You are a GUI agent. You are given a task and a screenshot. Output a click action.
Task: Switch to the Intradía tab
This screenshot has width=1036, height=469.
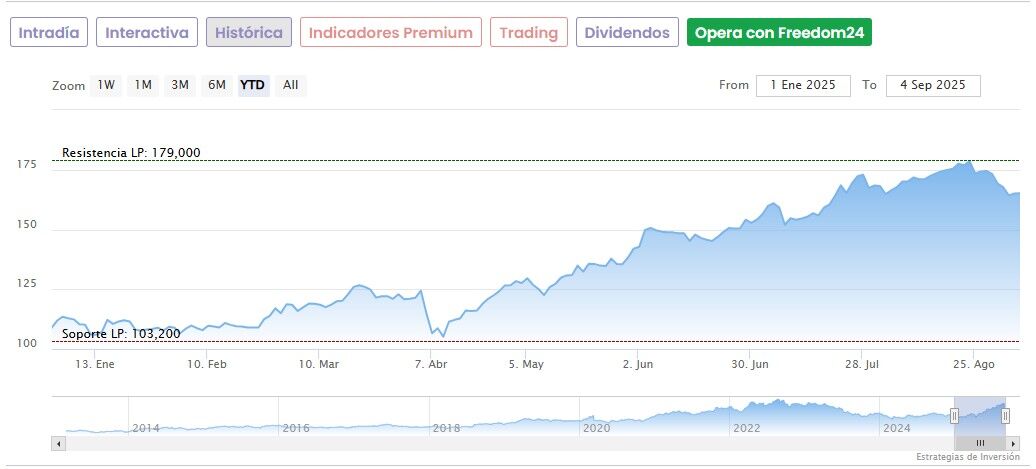[x=49, y=32]
